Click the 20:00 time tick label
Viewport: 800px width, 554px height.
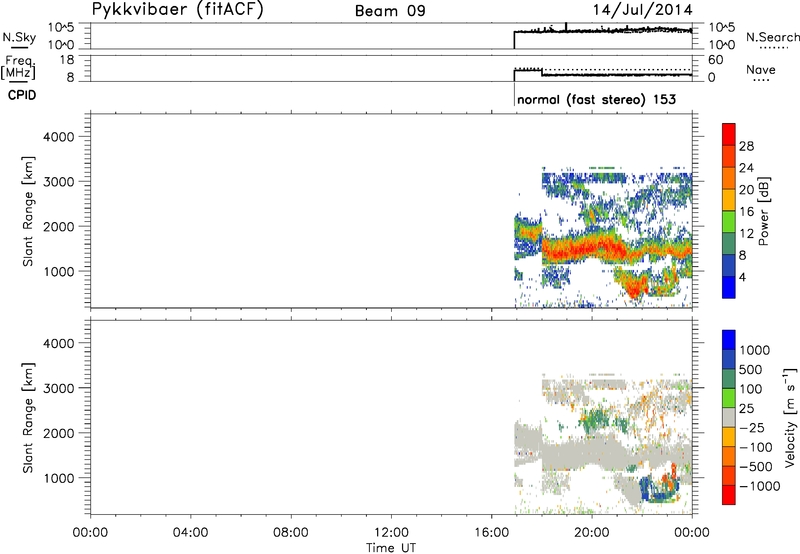click(591, 533)
